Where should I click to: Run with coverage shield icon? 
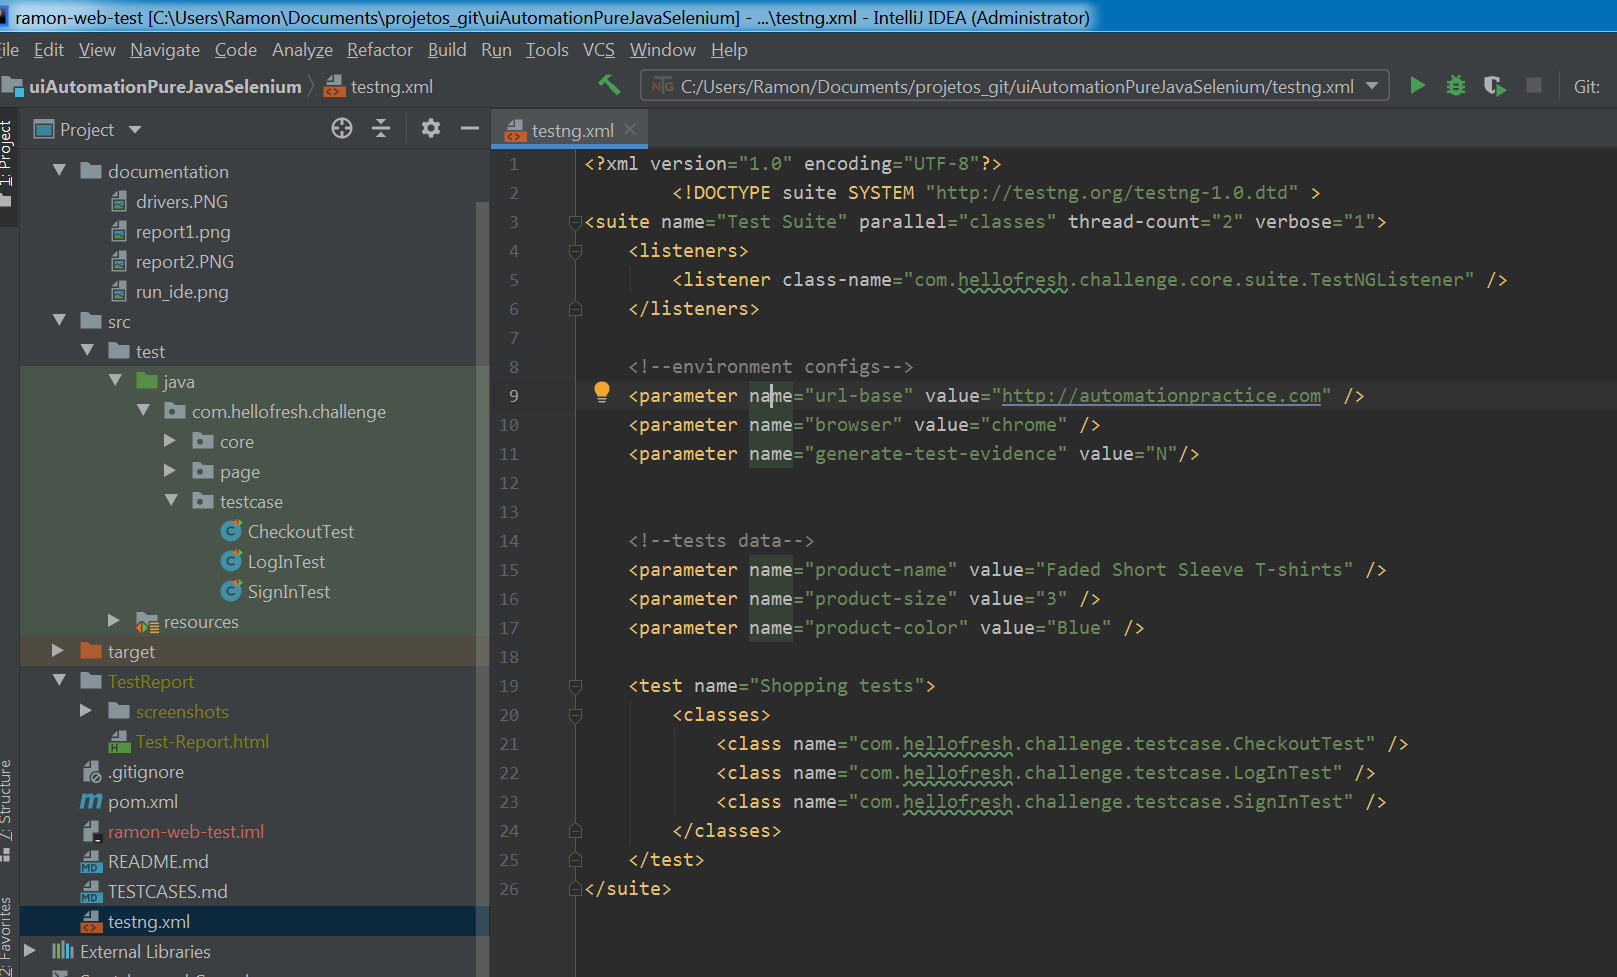(1495, 86)
